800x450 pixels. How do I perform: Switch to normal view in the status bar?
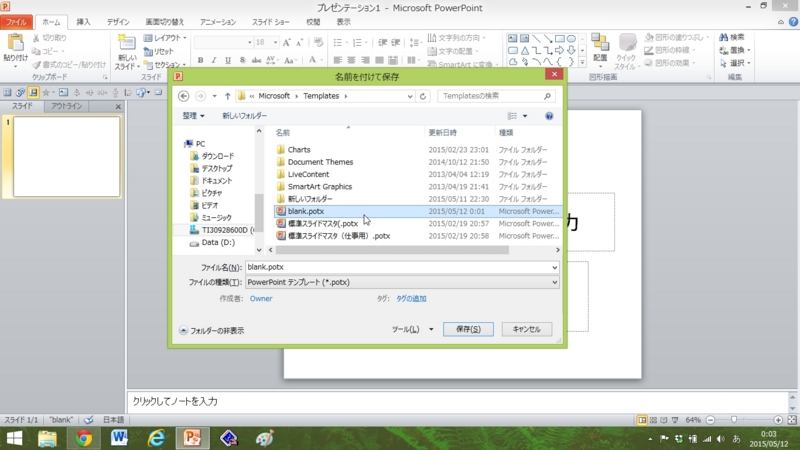pyautogui.click(x=642, y=420)
